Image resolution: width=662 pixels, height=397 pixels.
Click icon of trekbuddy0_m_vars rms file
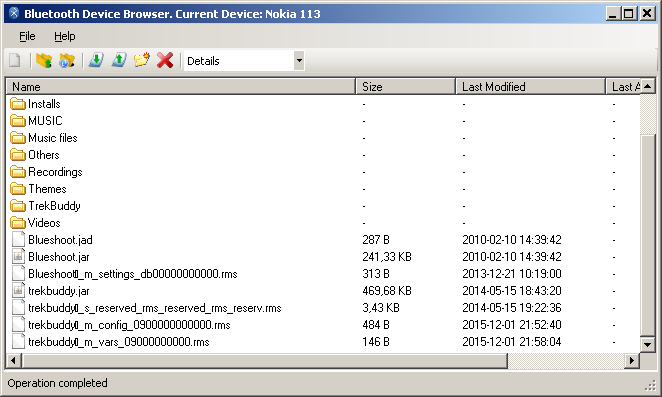18,341
